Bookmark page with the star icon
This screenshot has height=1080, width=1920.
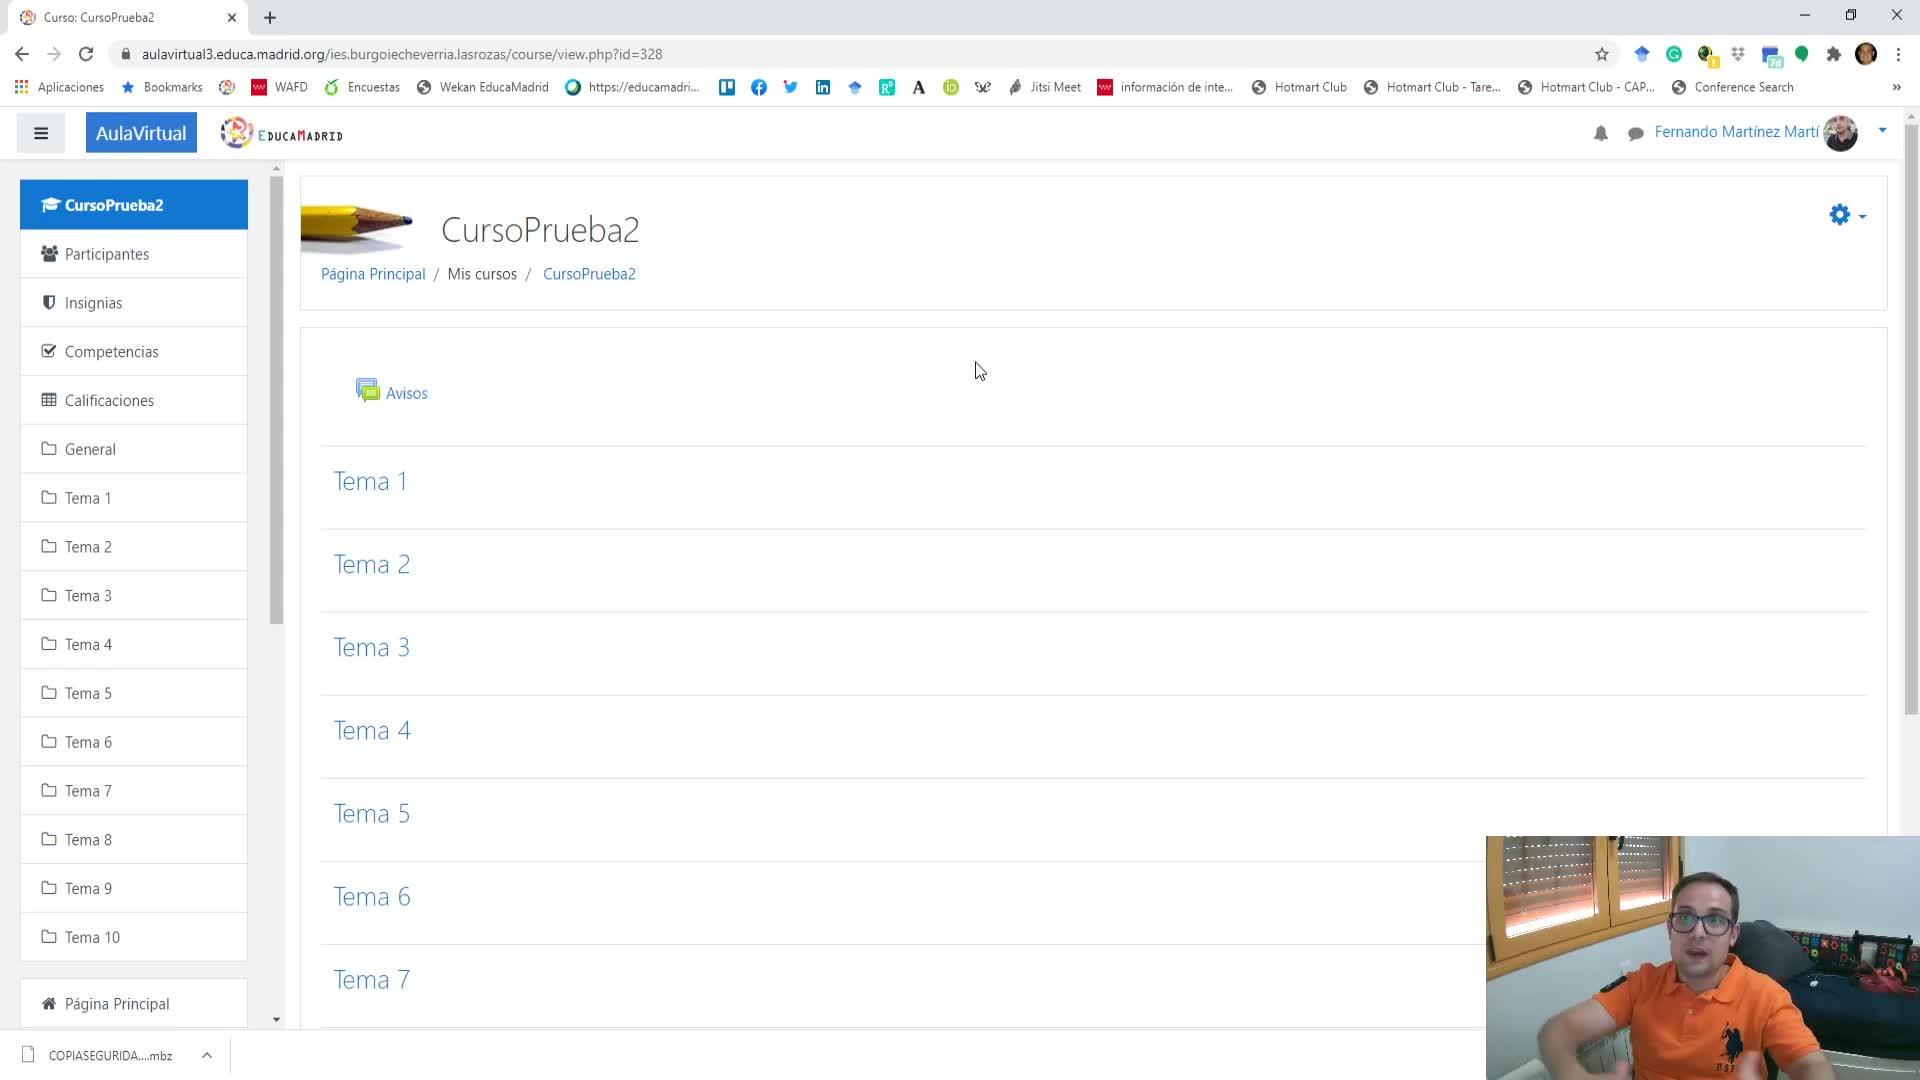pyautogui.click(x=1602, y=54)
